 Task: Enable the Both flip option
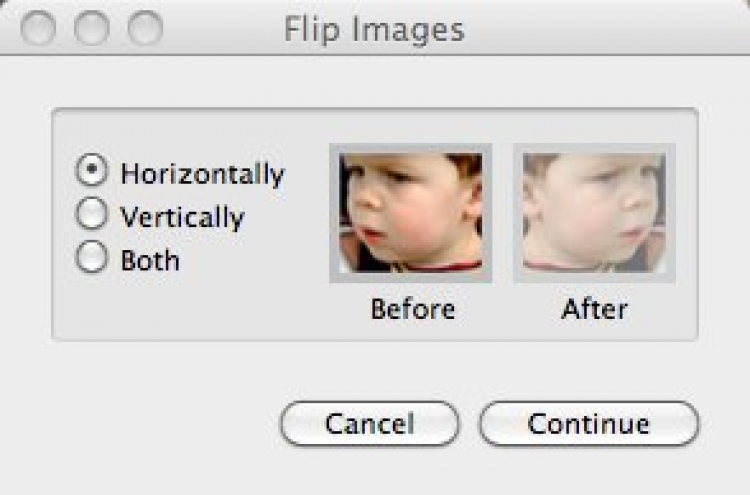coord(91,259)
